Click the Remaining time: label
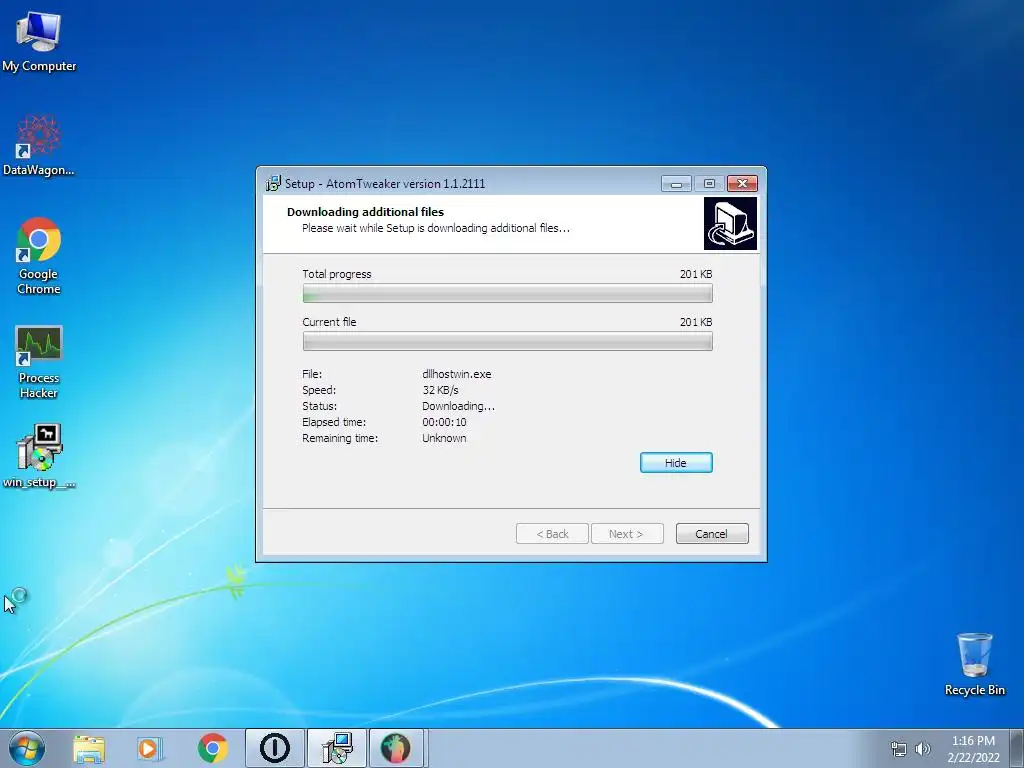Image resolution: width=1024 pixels, height=768 pixels. coord(340,438)
